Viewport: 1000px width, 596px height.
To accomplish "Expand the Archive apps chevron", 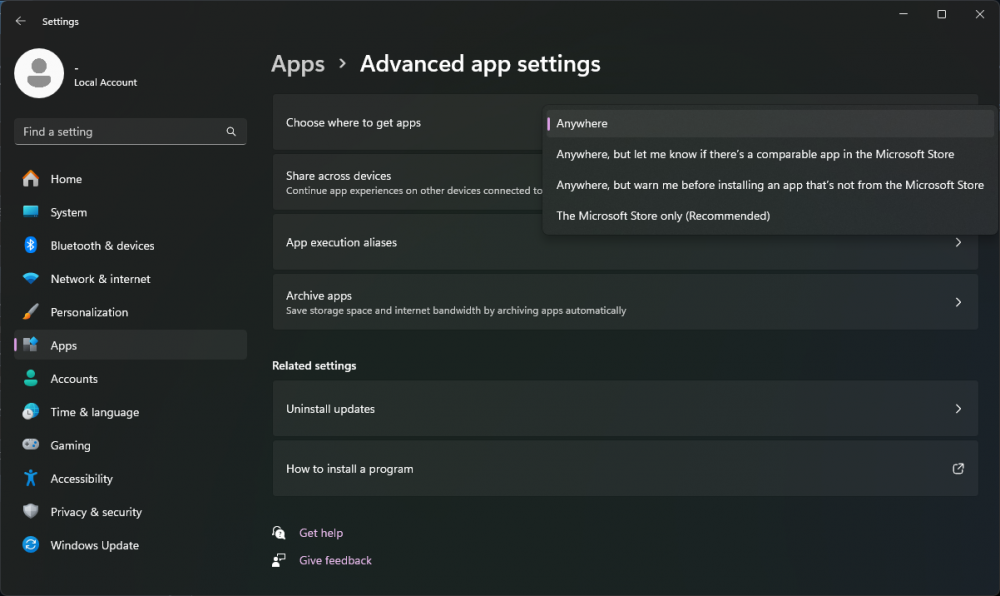I will (958, 302).
